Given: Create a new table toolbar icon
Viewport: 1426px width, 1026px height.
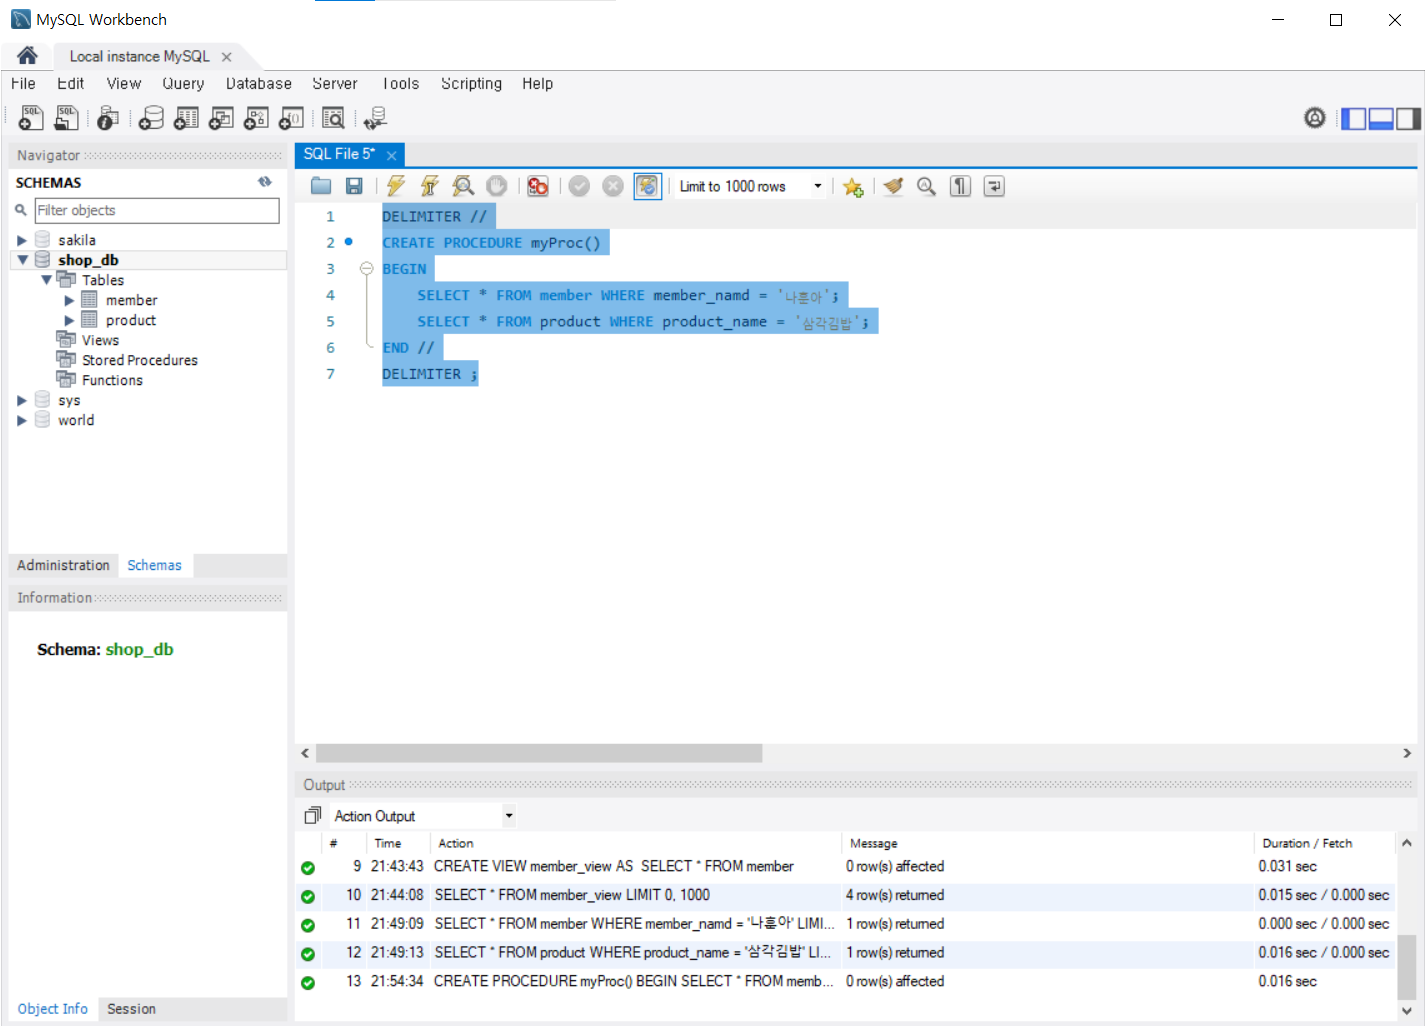Looking at the screenshot, I should [186, 118].
